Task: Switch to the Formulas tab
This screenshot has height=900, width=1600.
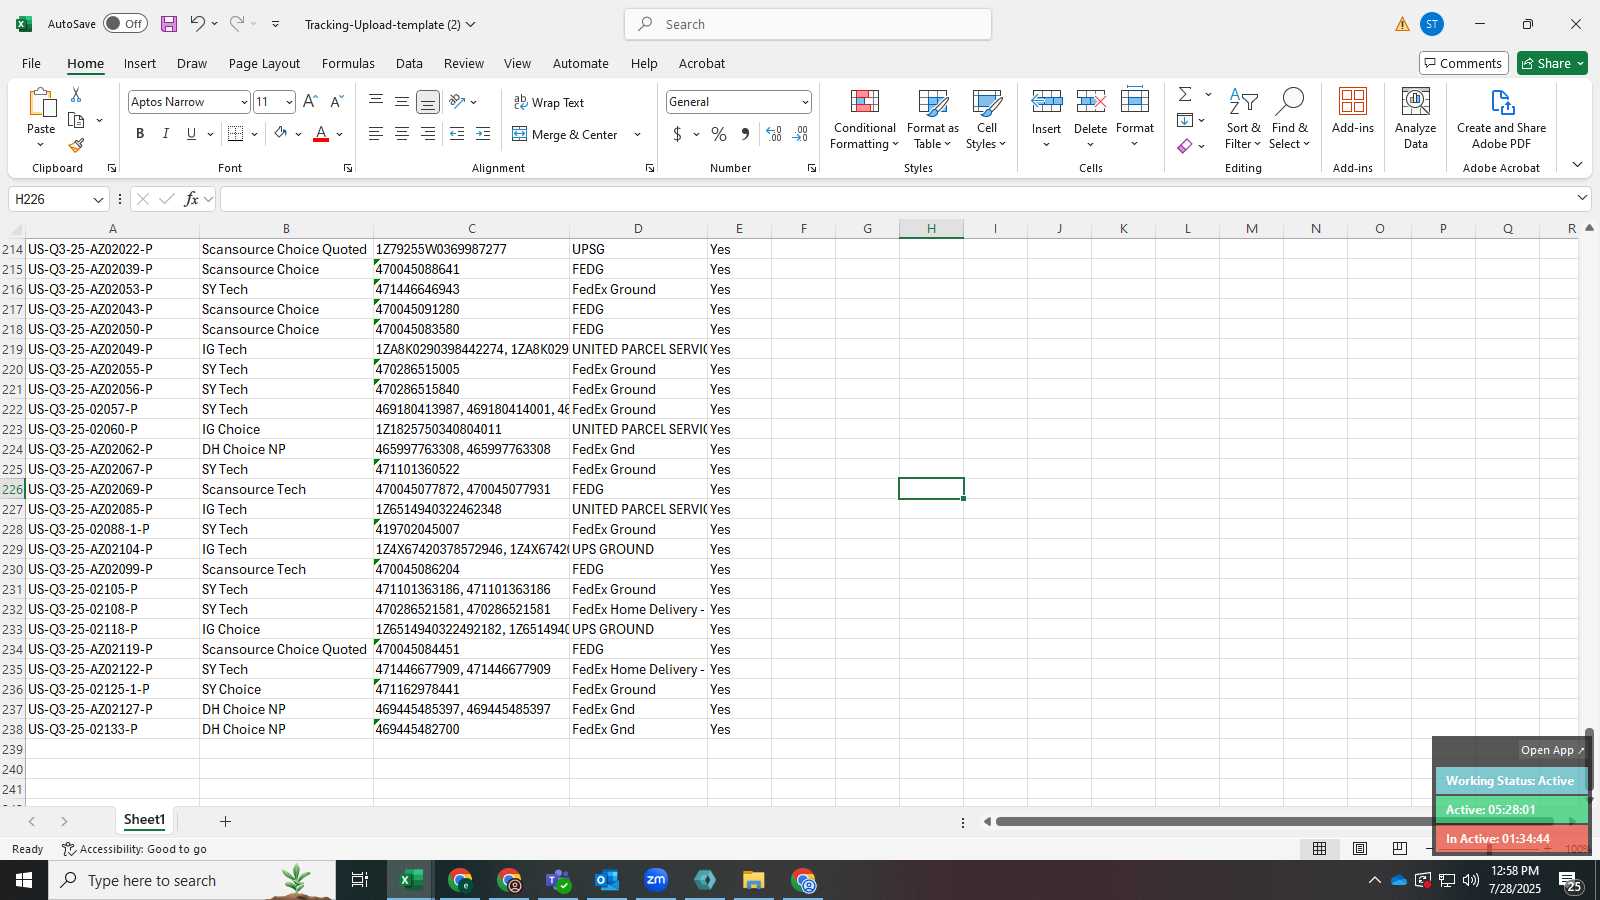Action: pyautogui.click(x=348, y=63)
